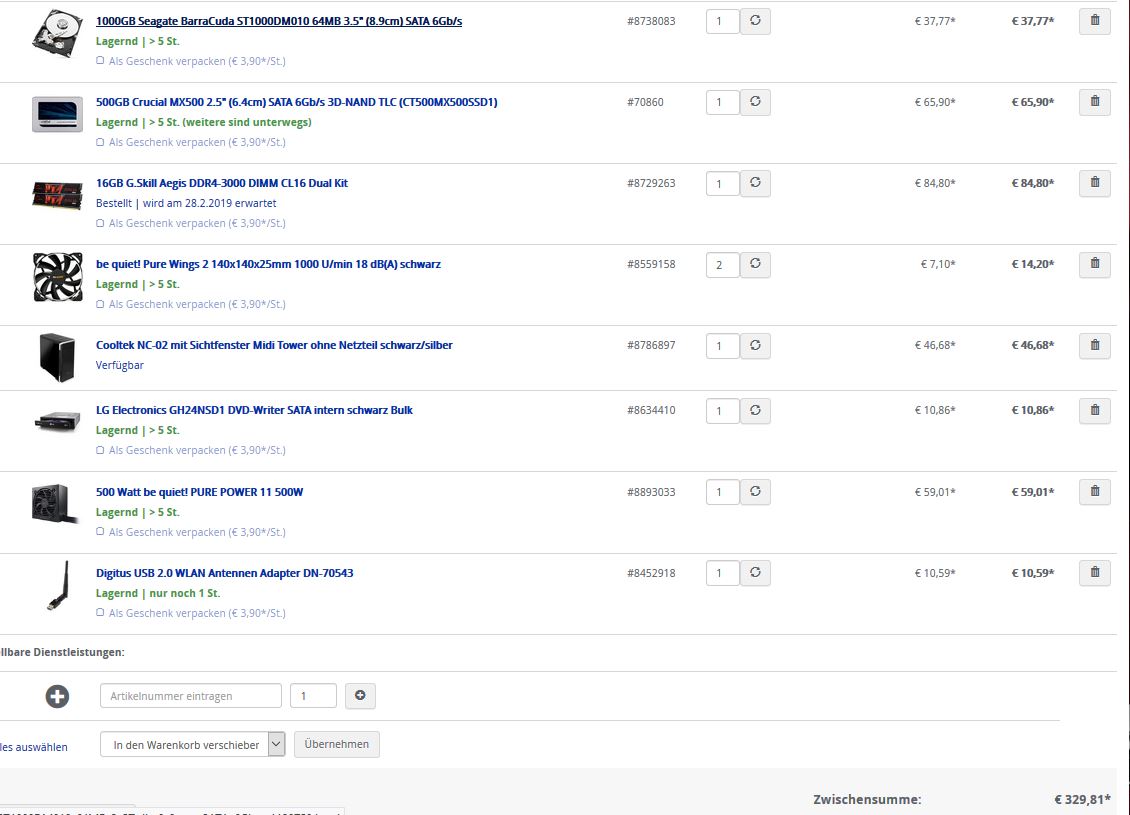The image size is (1130, 815).
Task: Click quantity field for Seagate BarraCuda
Action: [723, 21]
